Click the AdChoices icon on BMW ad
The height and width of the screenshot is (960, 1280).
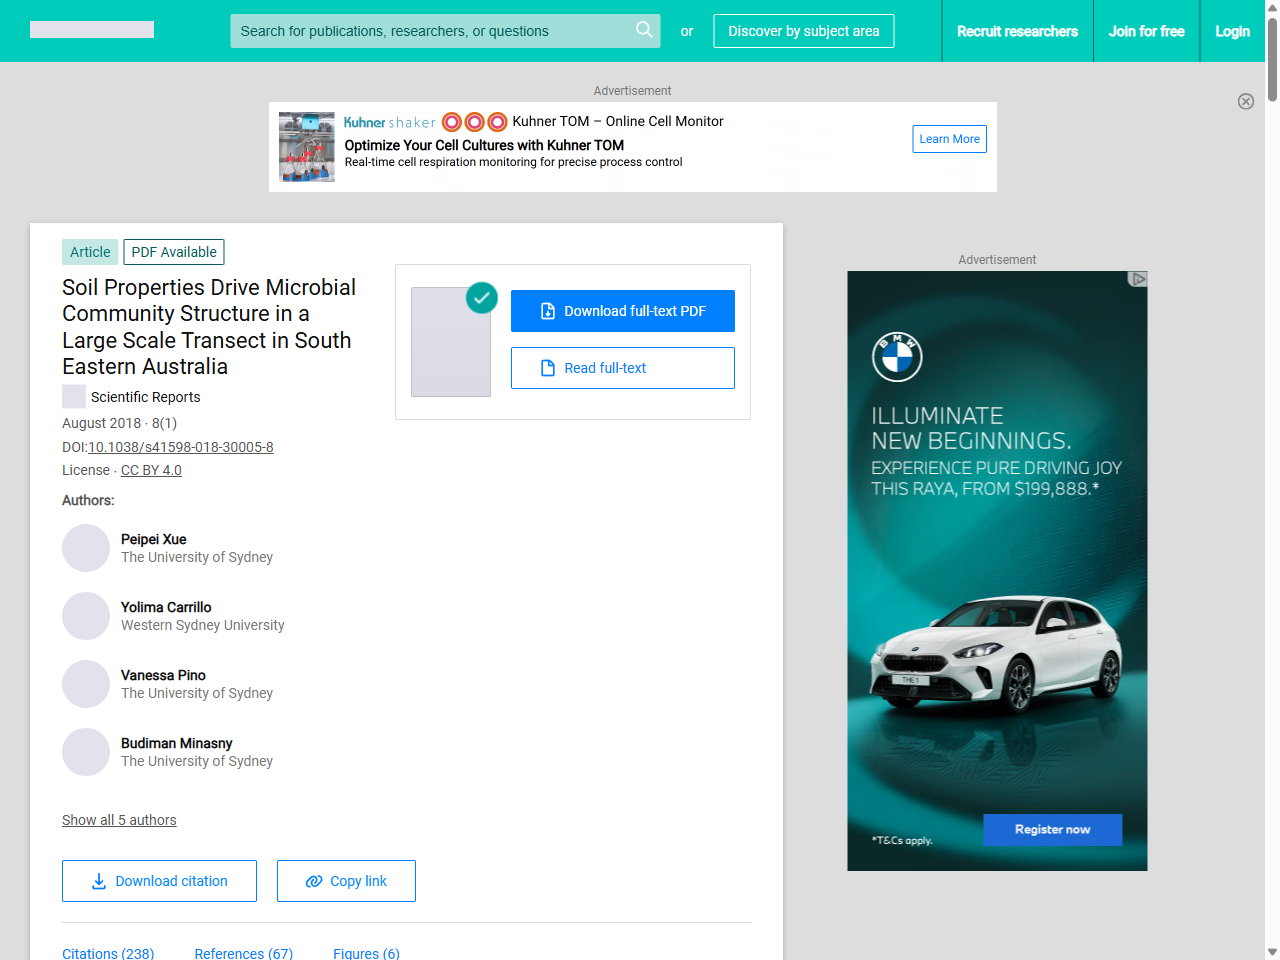[1137, 279]
